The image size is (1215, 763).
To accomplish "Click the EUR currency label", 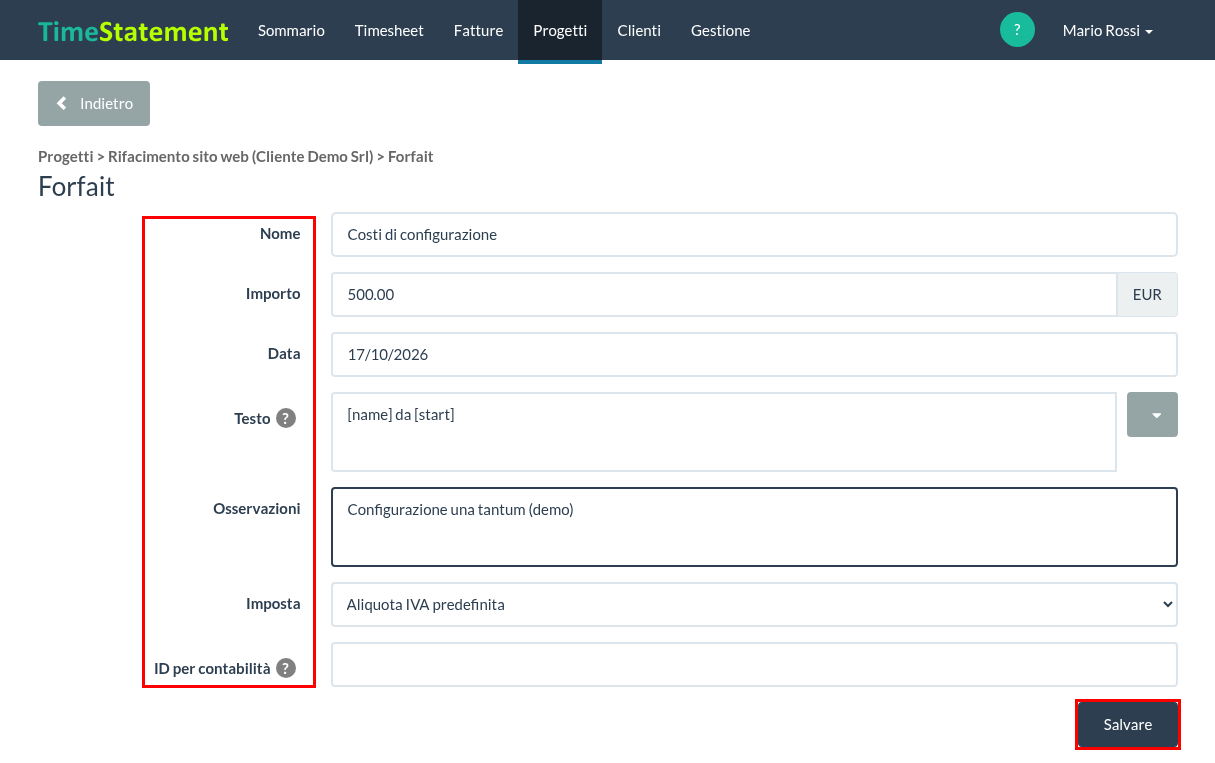I will [1147, 294].
